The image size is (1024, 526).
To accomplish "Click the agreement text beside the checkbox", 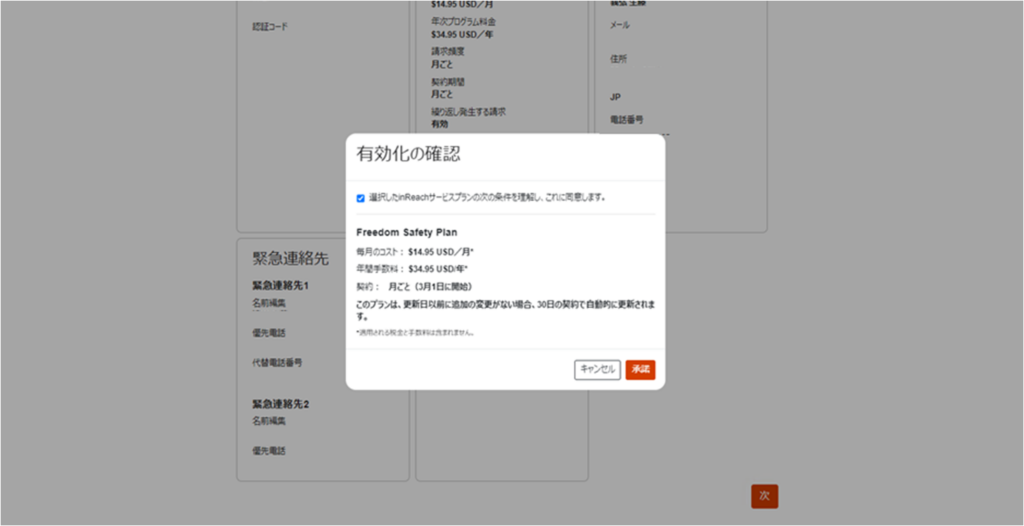I will pyautogui.click(x=486, y=198).
